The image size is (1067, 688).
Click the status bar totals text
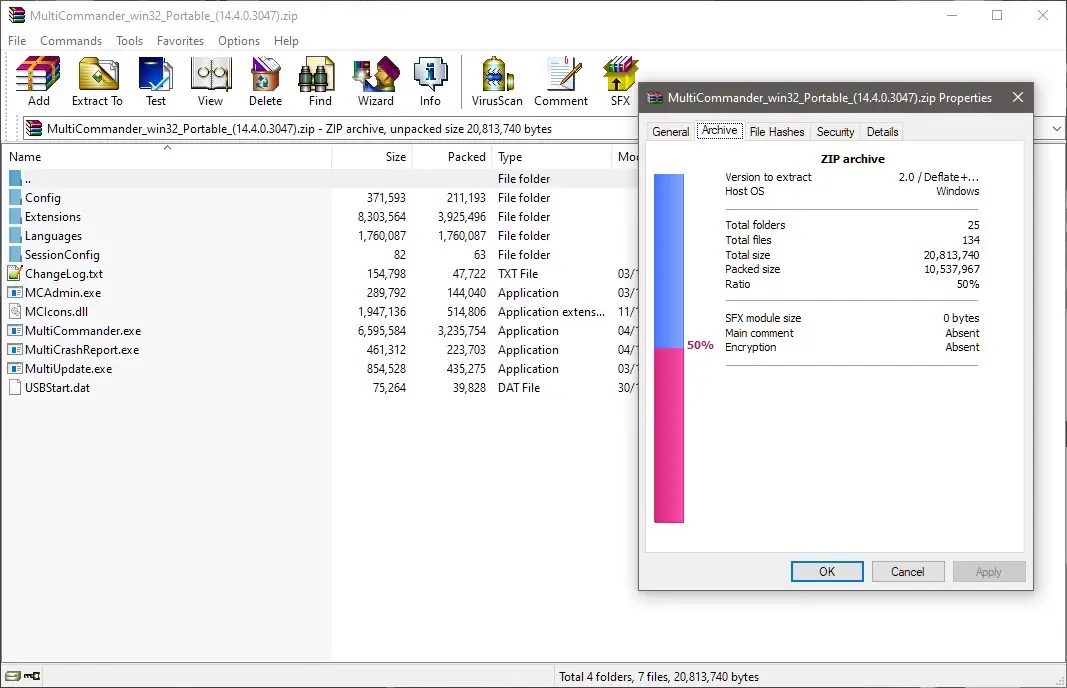(x=659, y=676)
